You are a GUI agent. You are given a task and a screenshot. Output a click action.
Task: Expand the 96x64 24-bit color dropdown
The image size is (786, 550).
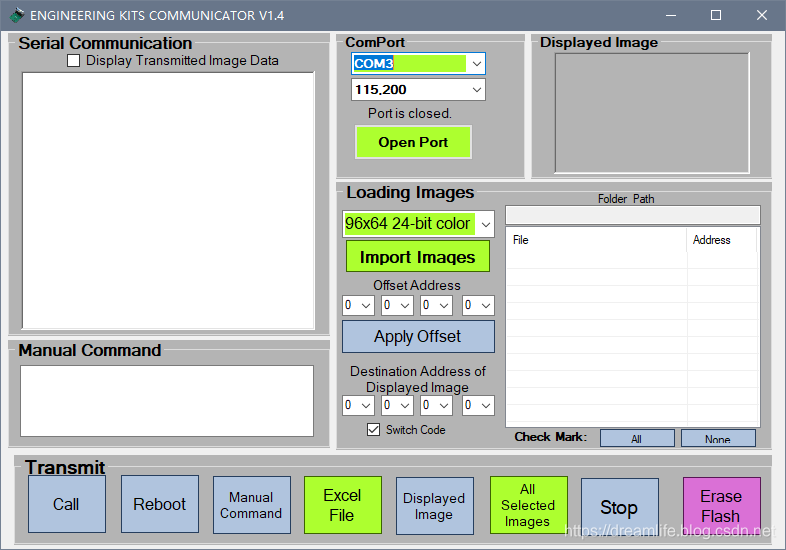[x=485, y=224]
